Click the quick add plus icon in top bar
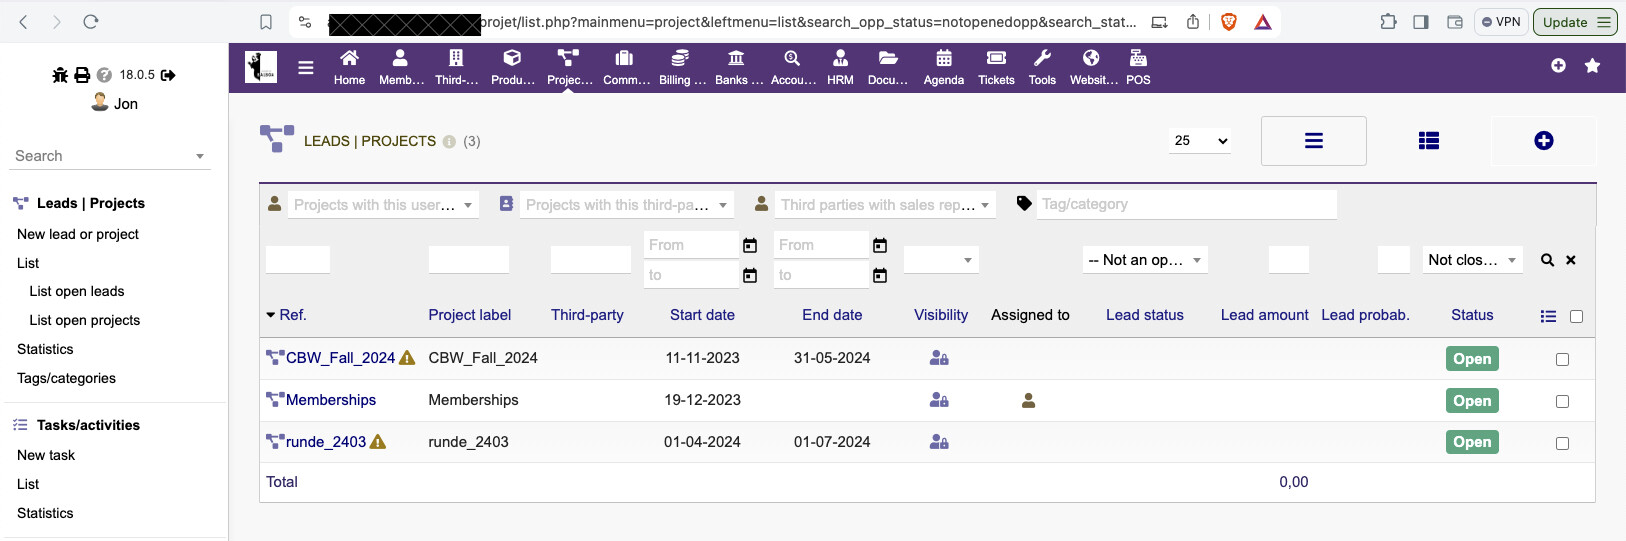 [x=1558, y=65]
